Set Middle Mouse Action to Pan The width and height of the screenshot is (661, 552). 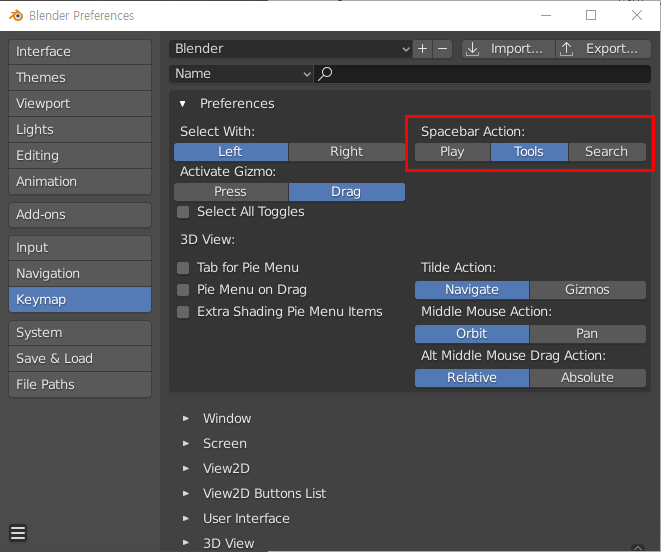click(588, 334)
